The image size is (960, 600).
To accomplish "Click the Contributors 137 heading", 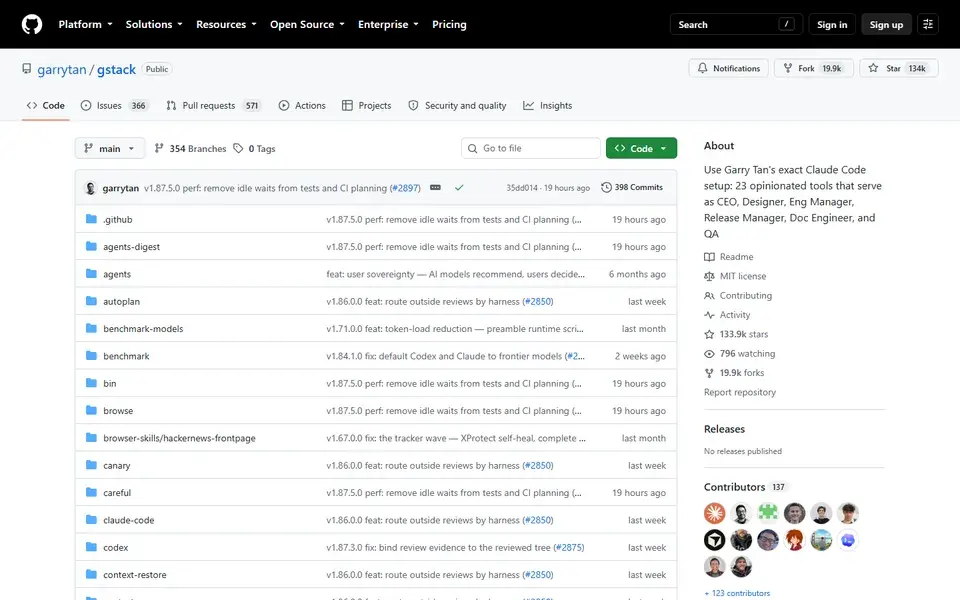I will pos(744,487).
